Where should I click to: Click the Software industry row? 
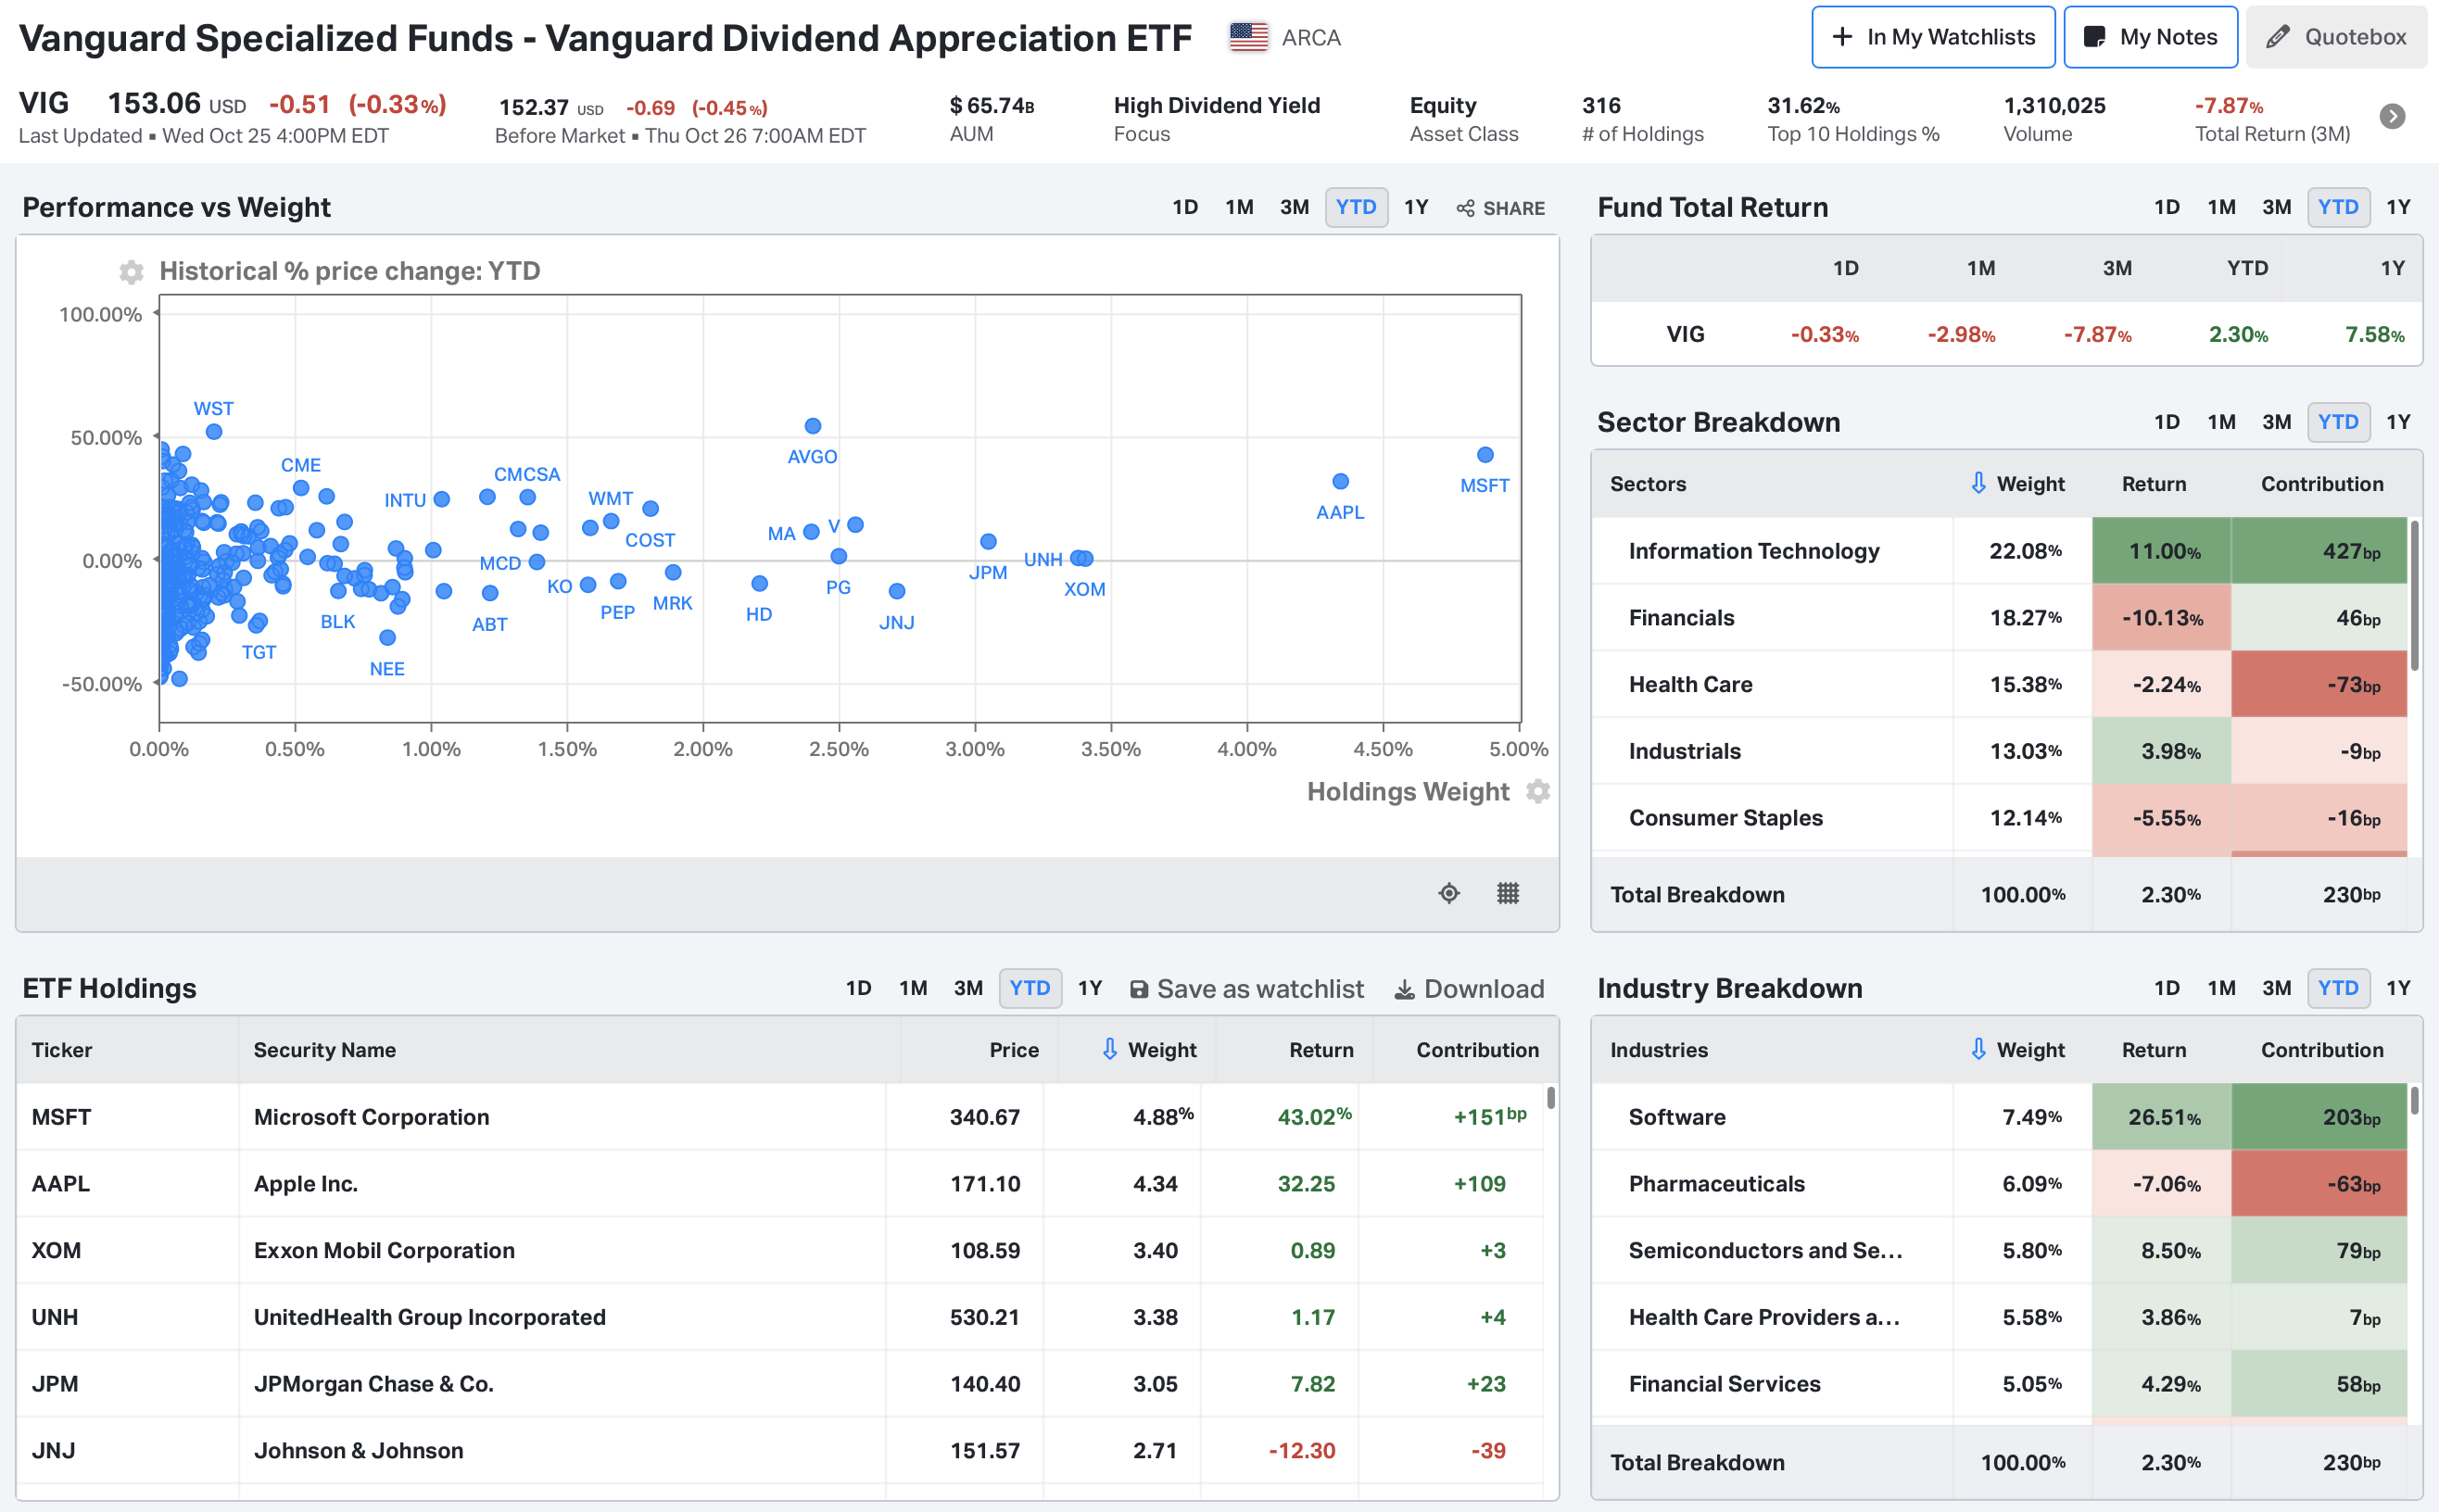(x=1999, y=1117)
